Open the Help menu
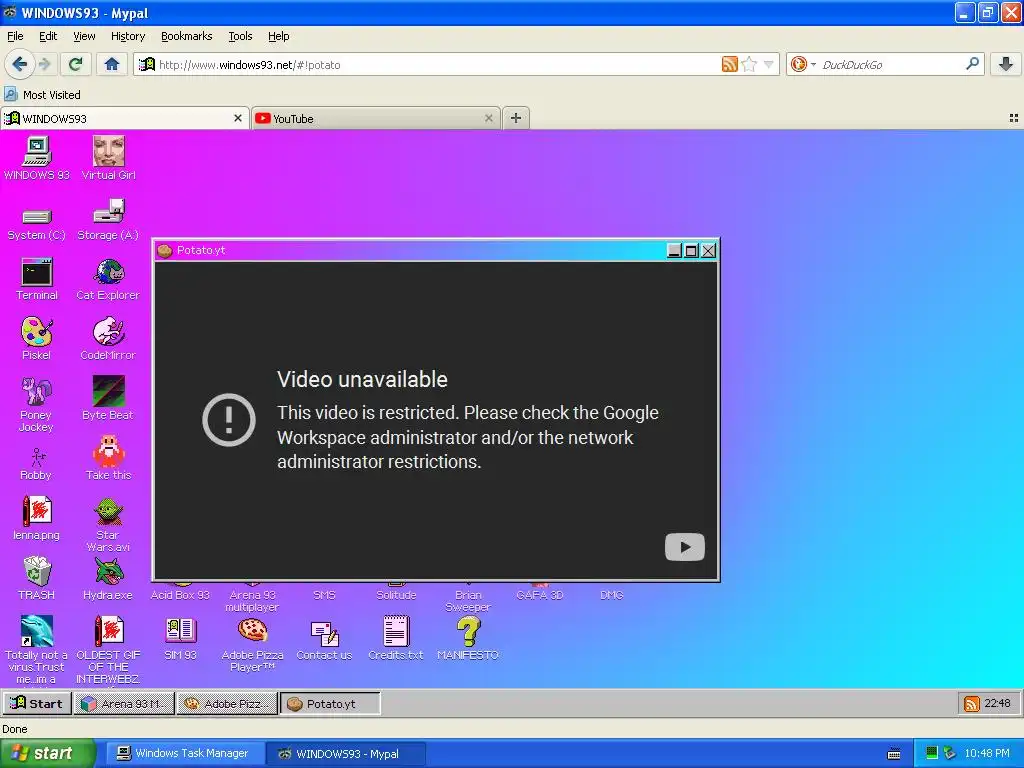 (279, 36)
